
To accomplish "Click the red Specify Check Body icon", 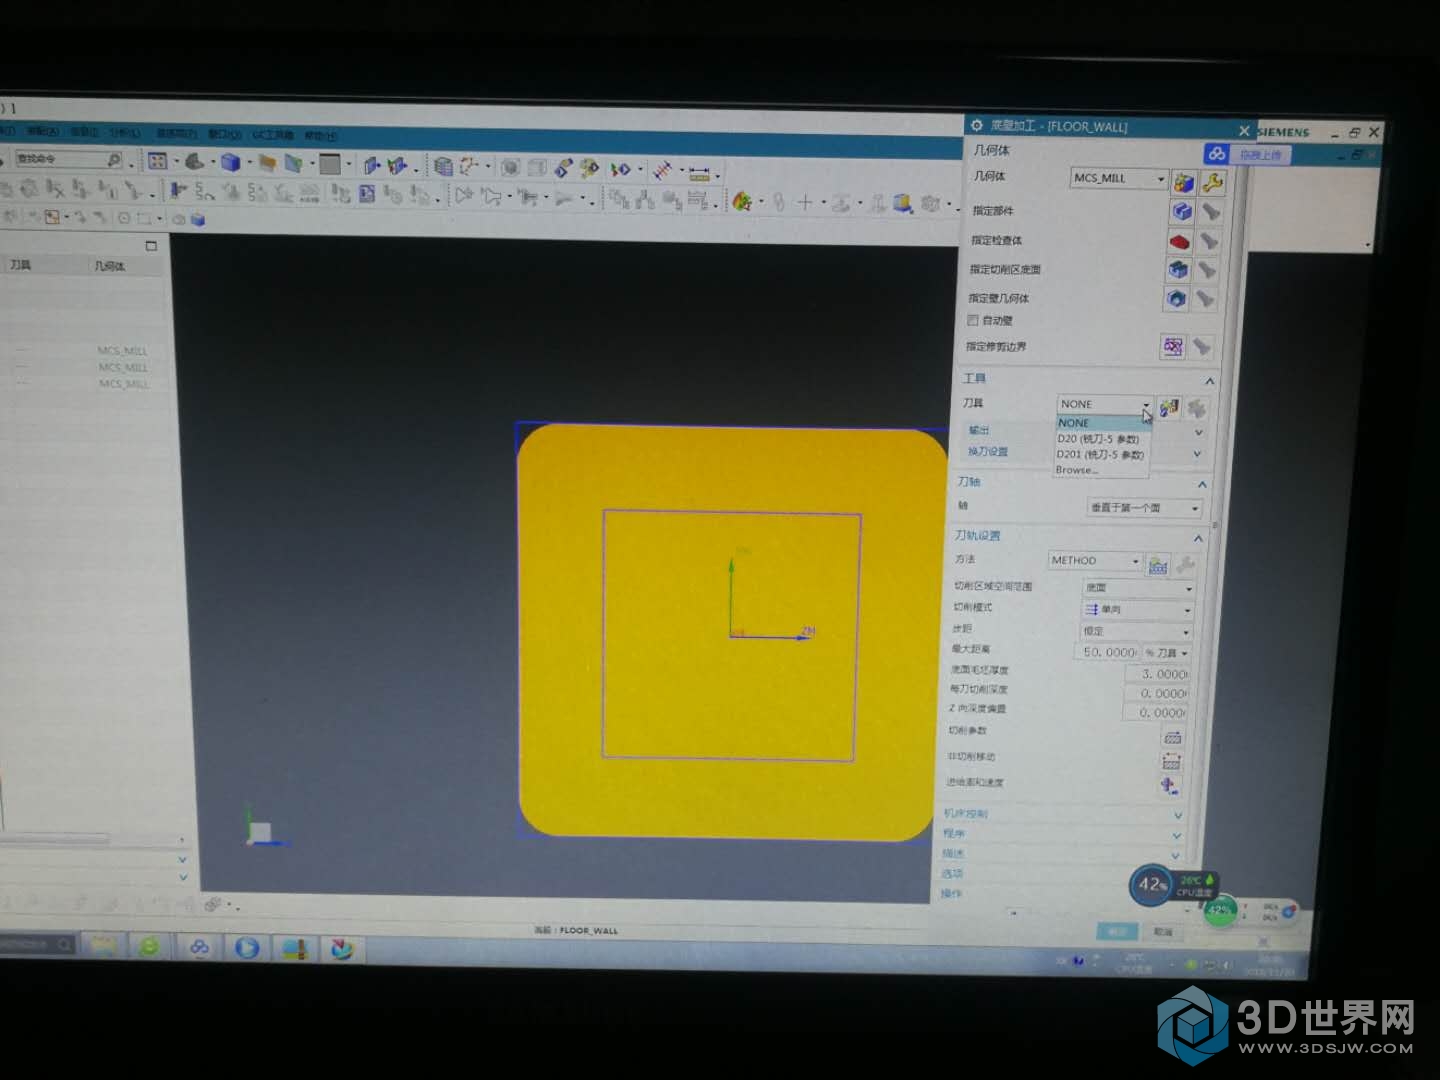I will (x=1180, y=241).
